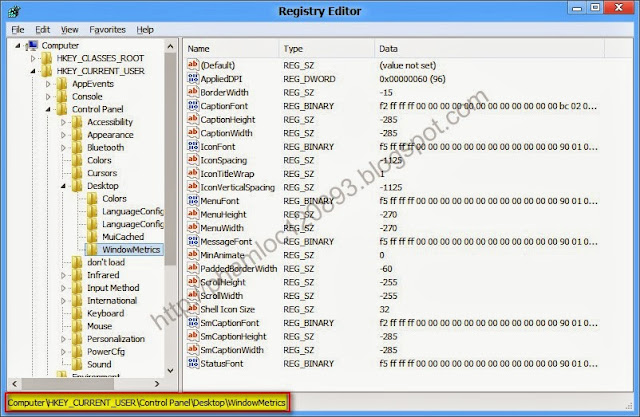
Task: Expand the Personalization key
Action: click(x=63, y=339)
